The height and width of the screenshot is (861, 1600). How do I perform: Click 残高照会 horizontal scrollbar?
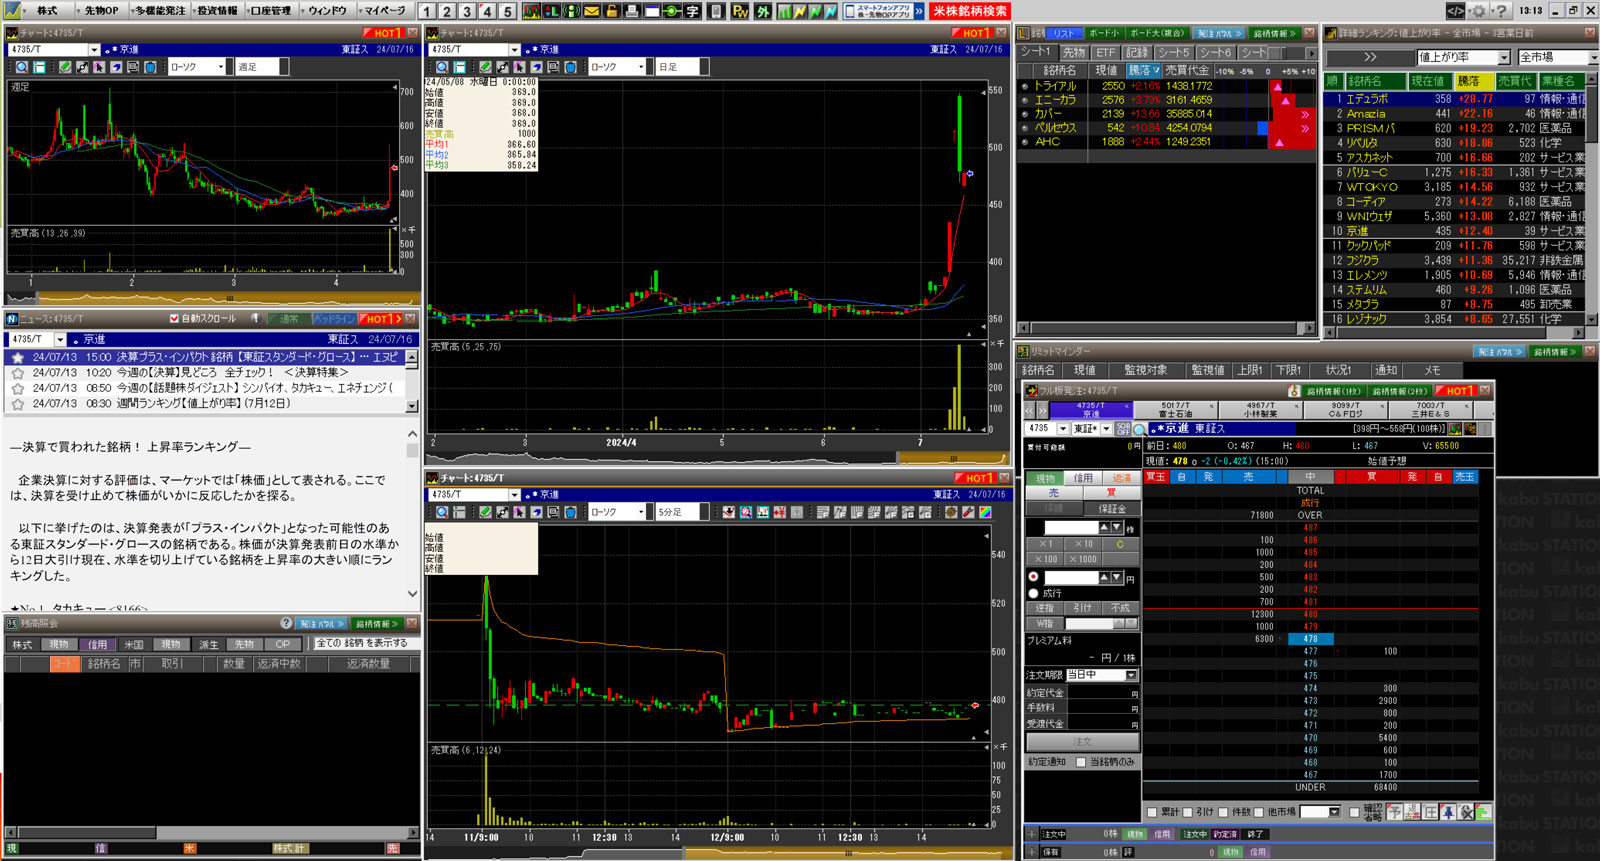pos(211,832)
